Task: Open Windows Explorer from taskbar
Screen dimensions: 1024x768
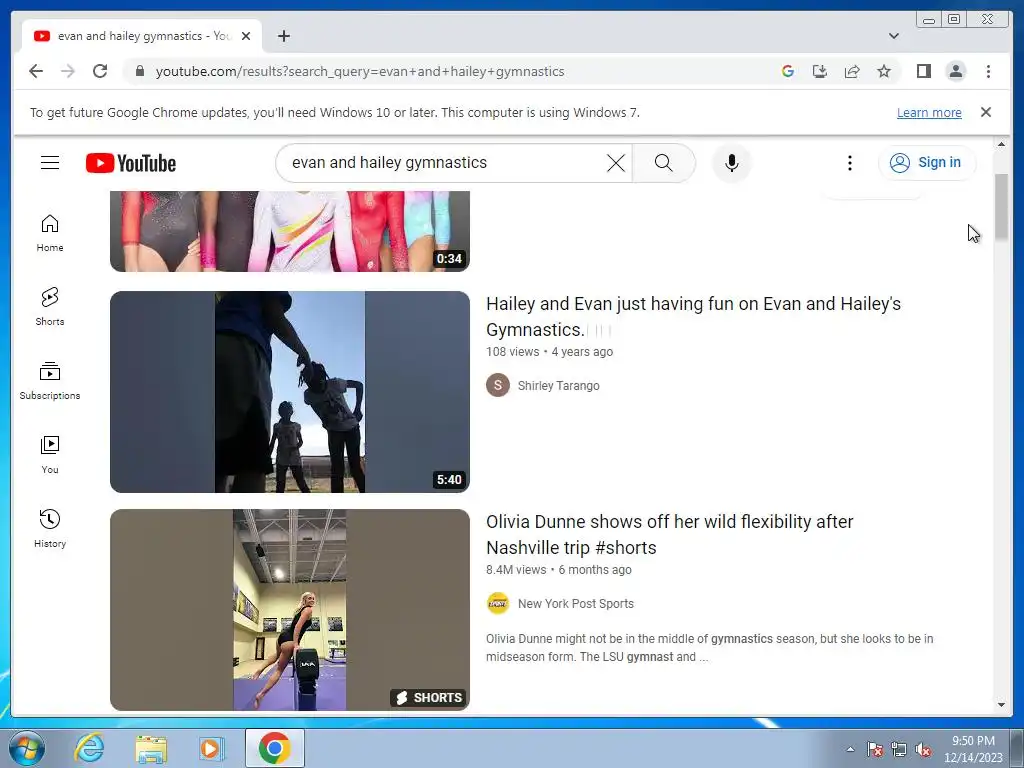Action: pos(151,748)
